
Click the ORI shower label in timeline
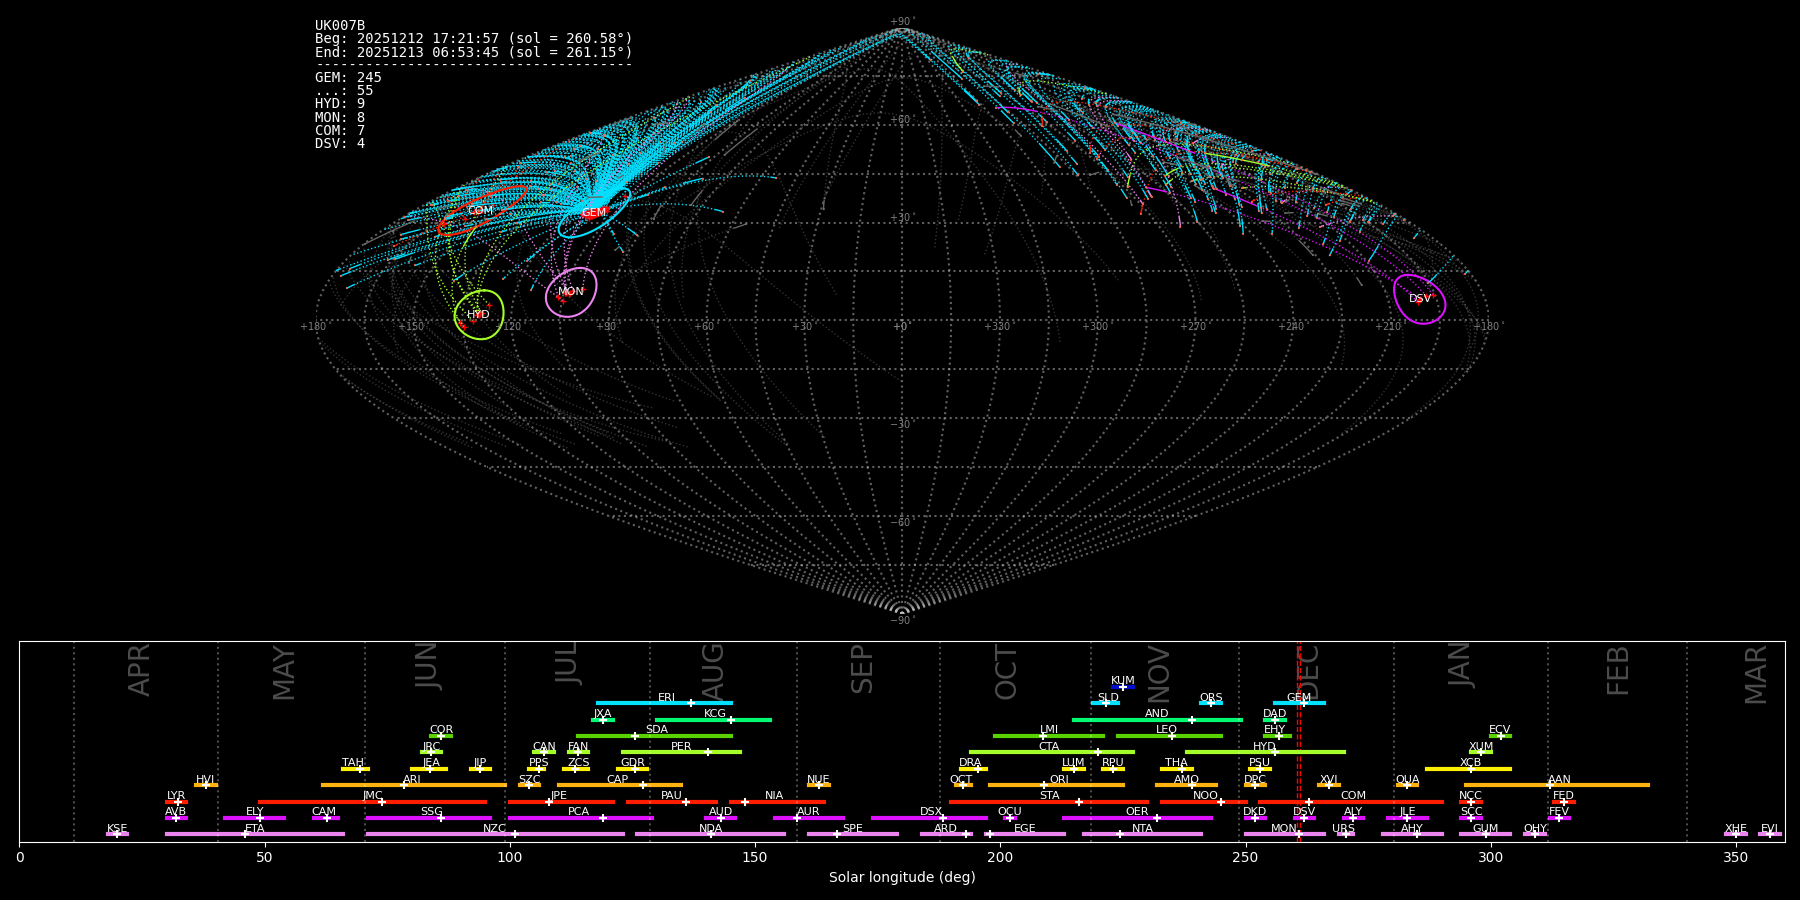click(1059, 780)
